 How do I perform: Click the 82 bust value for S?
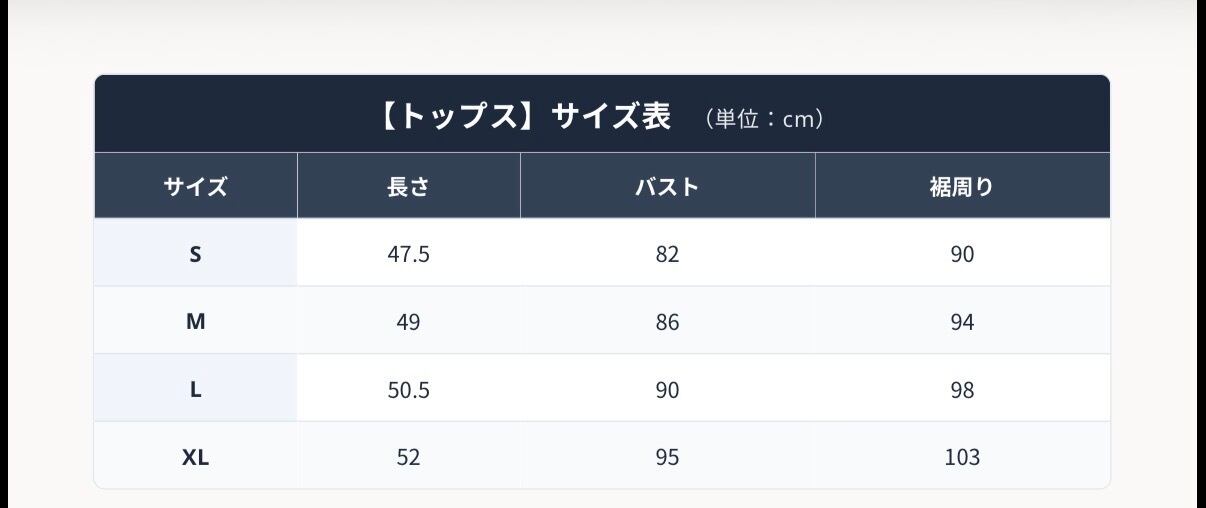coord(668,254)
